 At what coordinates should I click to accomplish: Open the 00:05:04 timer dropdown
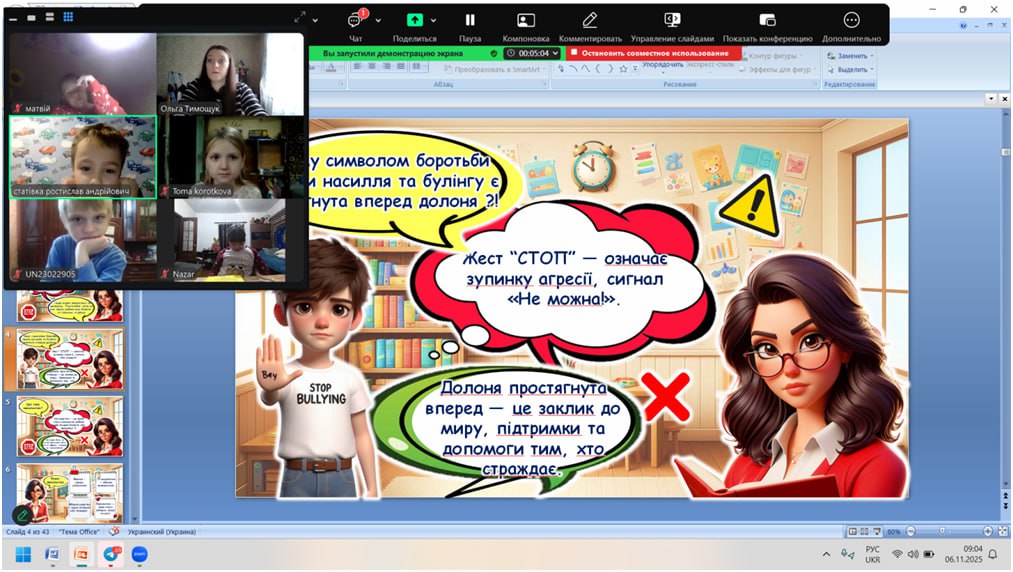click(531, 53)
